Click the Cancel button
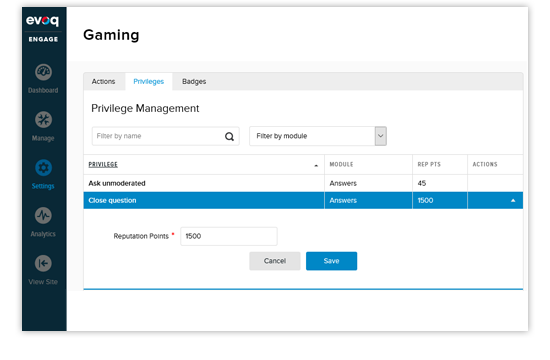The width and height of the screenshot is (550, 360). click(x=275, y=261)
